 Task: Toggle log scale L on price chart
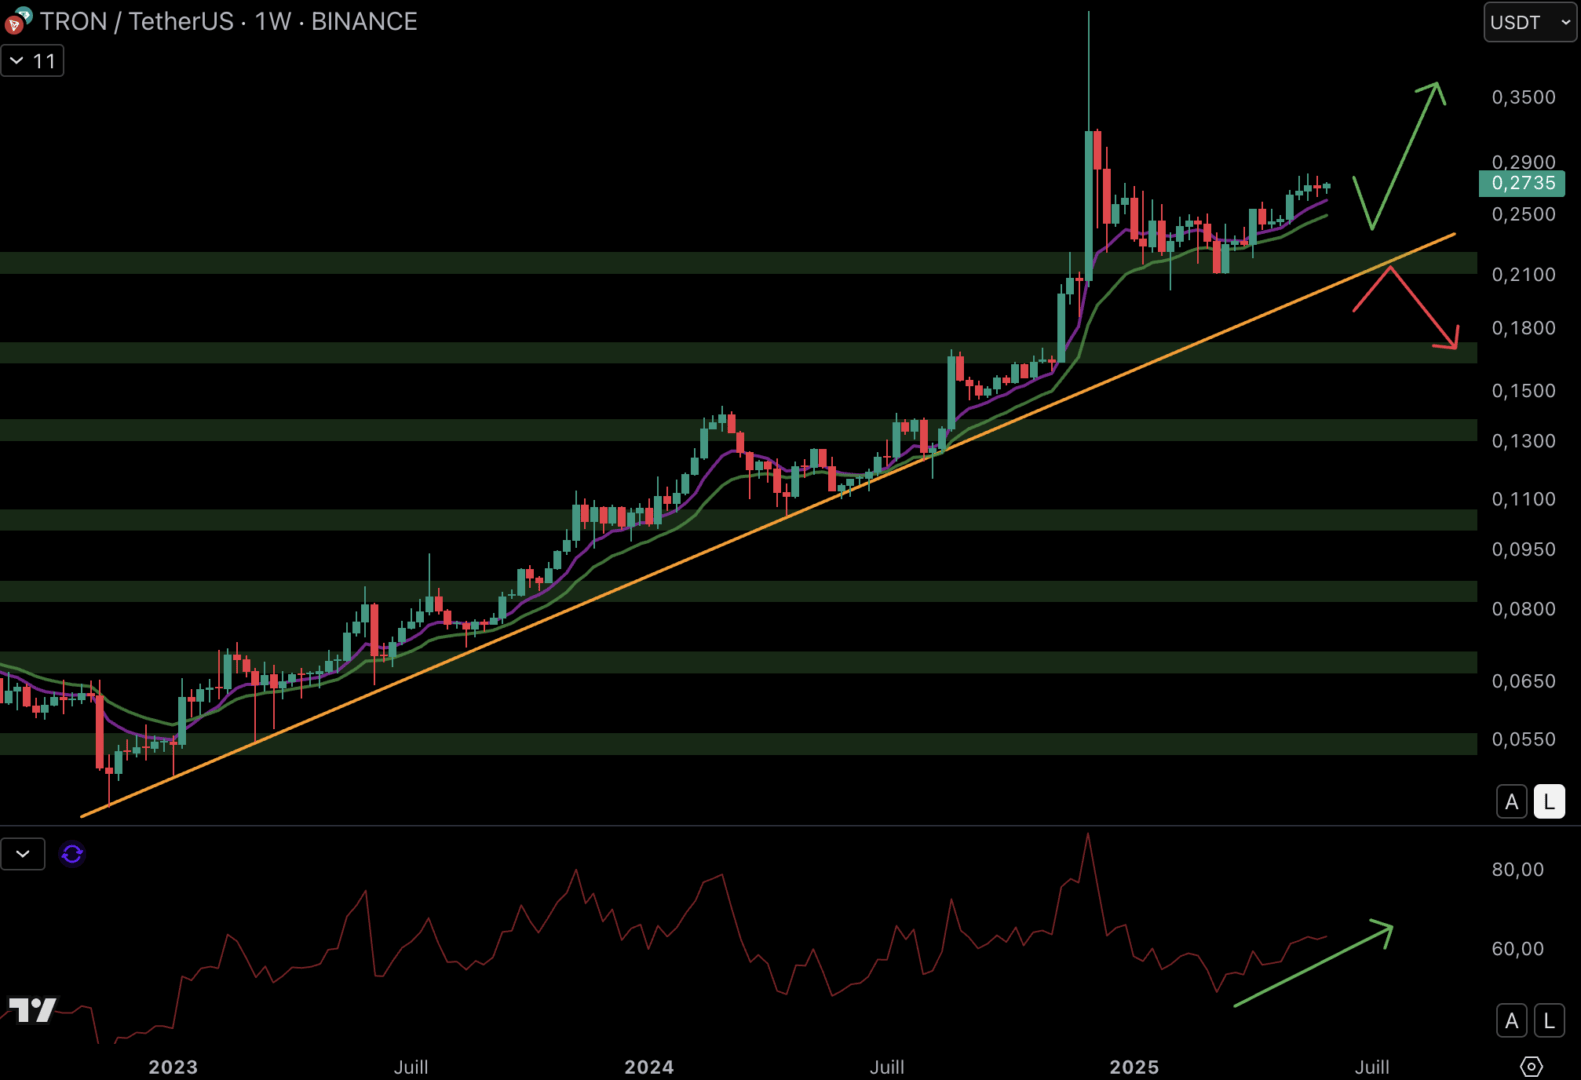[1549, 802]
